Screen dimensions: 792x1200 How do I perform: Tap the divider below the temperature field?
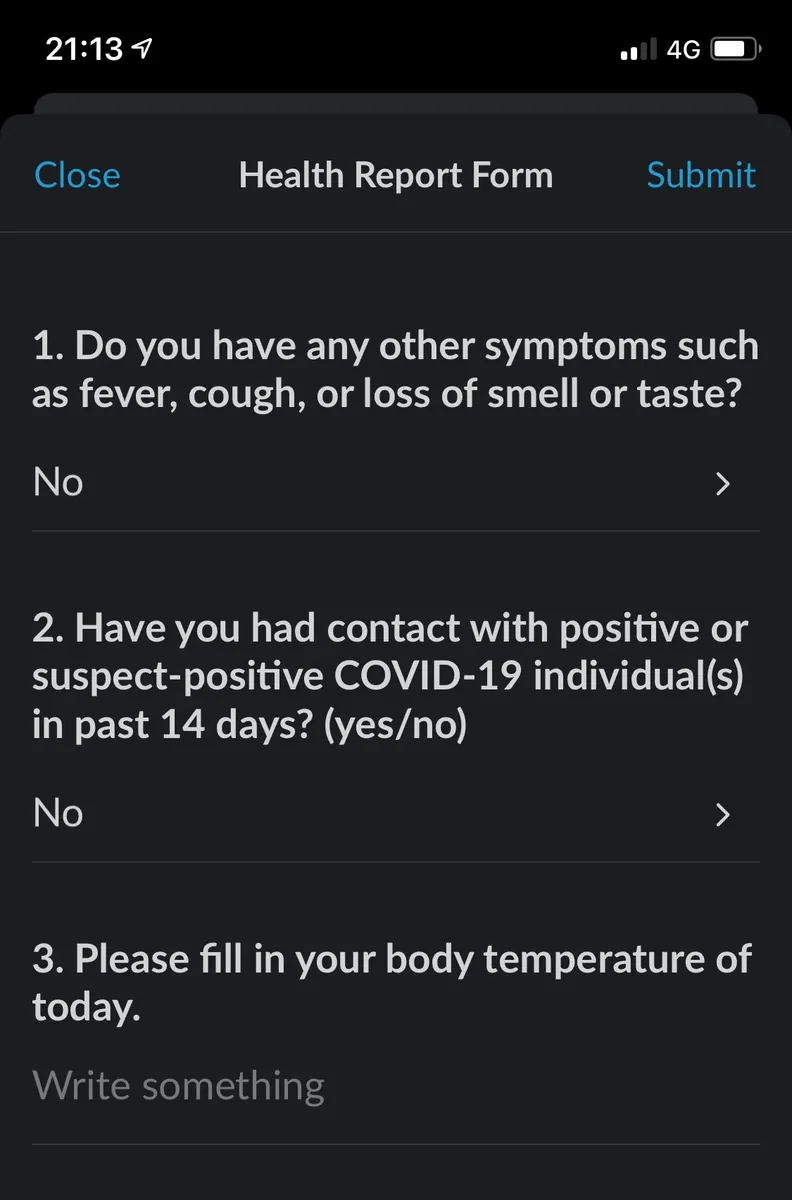(x=396, y=1144)
